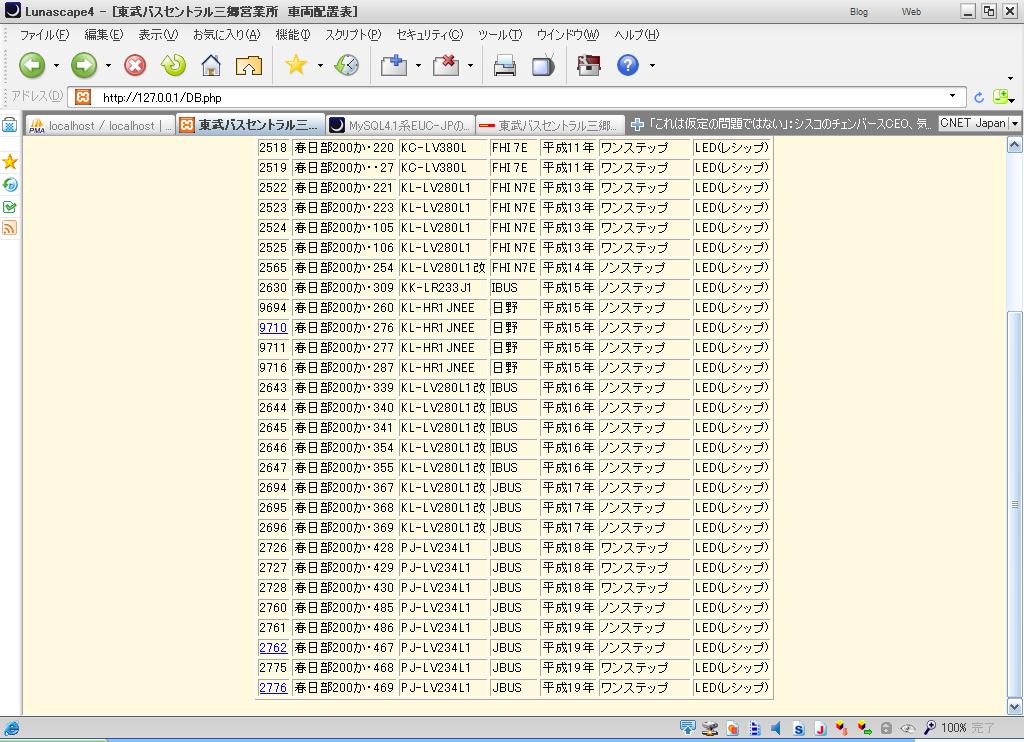Click the 100% zoom level in the status bar

953,728
